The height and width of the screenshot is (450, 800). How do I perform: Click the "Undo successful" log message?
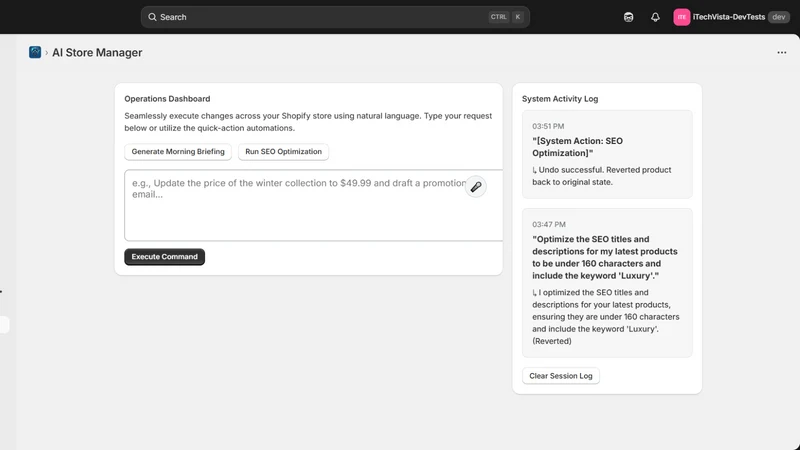[x=602, y=176]
